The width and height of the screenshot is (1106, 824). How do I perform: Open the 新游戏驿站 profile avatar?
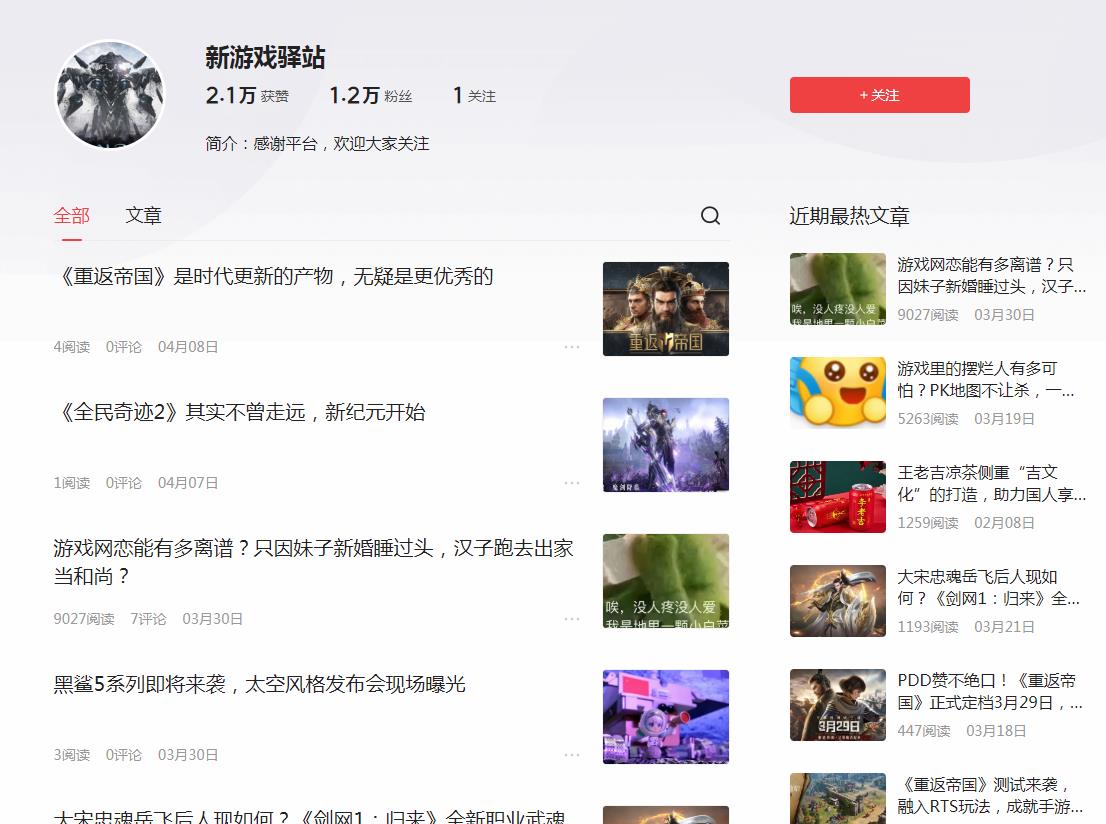tap(110, 95)
